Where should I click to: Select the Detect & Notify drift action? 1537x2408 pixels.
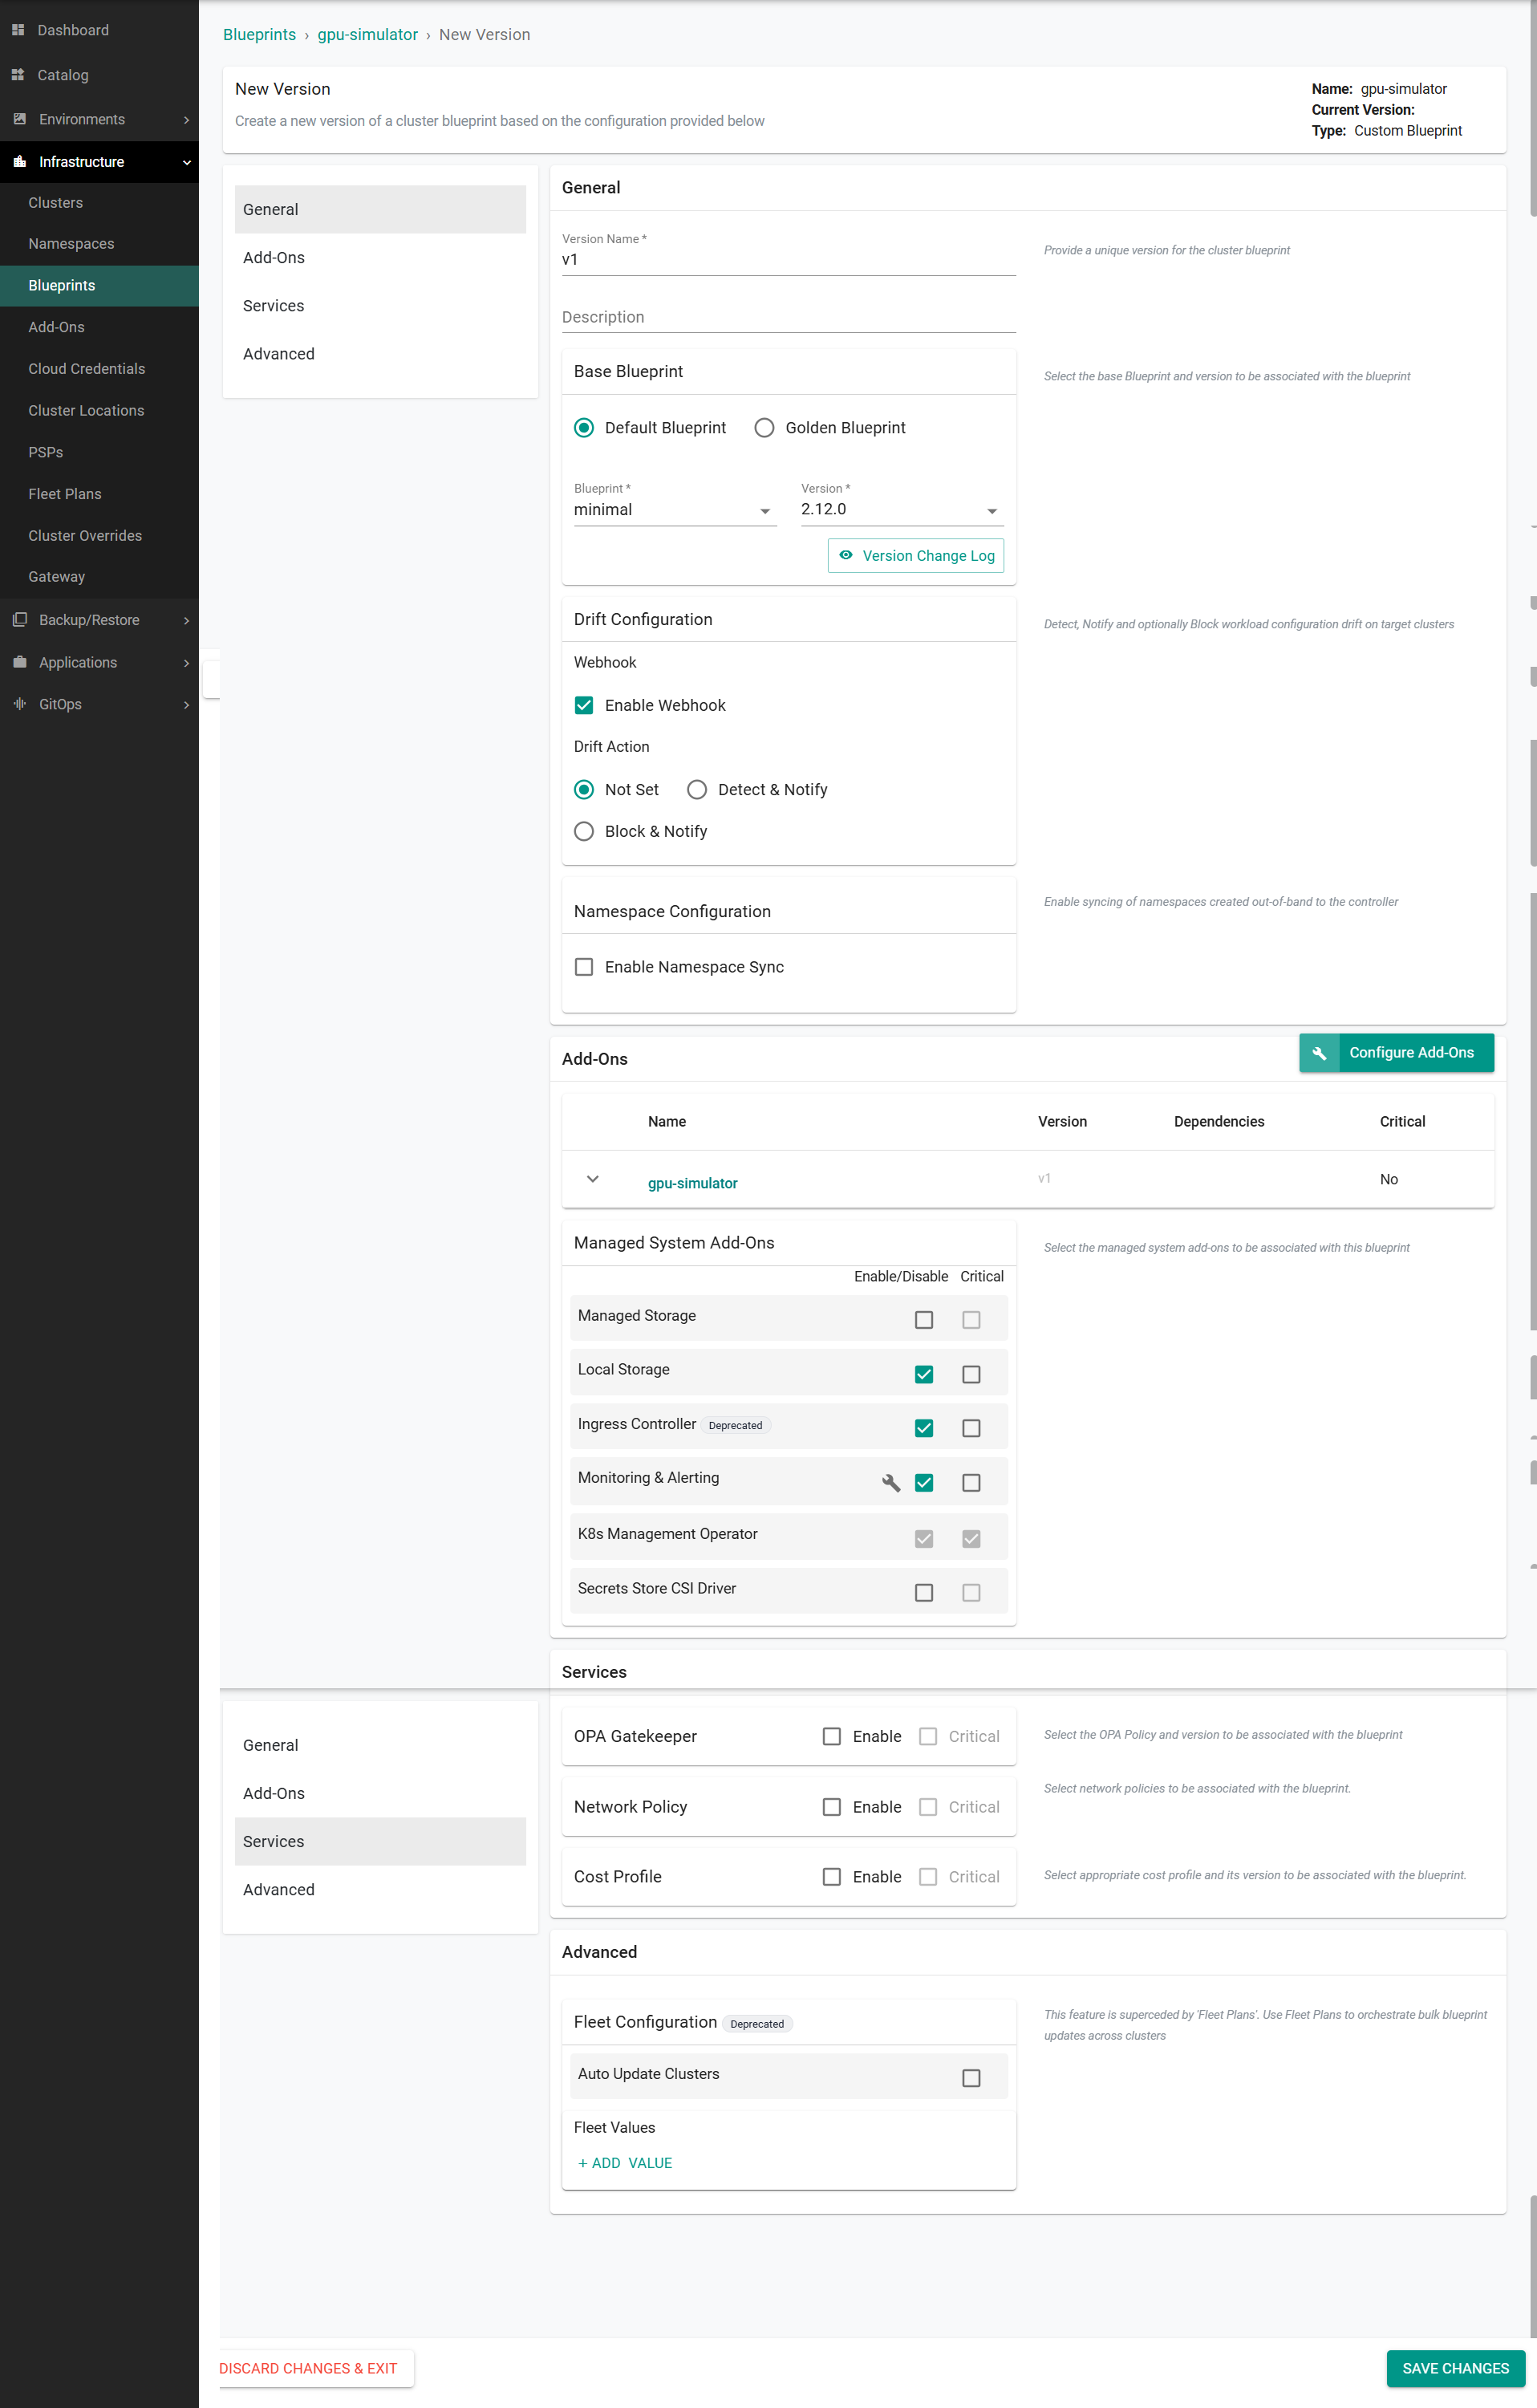coord(697,790)
